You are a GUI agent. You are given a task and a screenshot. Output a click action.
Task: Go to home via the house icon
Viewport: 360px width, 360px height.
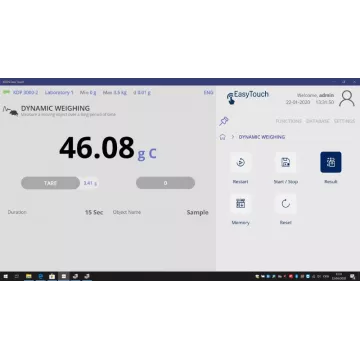click(x=222, y=137)
